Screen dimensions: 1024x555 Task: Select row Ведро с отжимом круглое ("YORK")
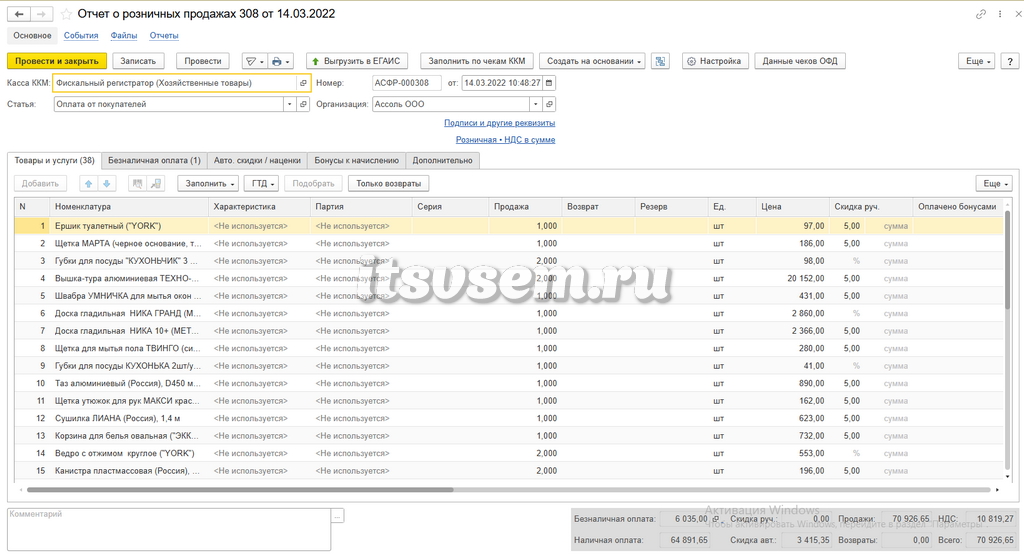pos(509,454)
